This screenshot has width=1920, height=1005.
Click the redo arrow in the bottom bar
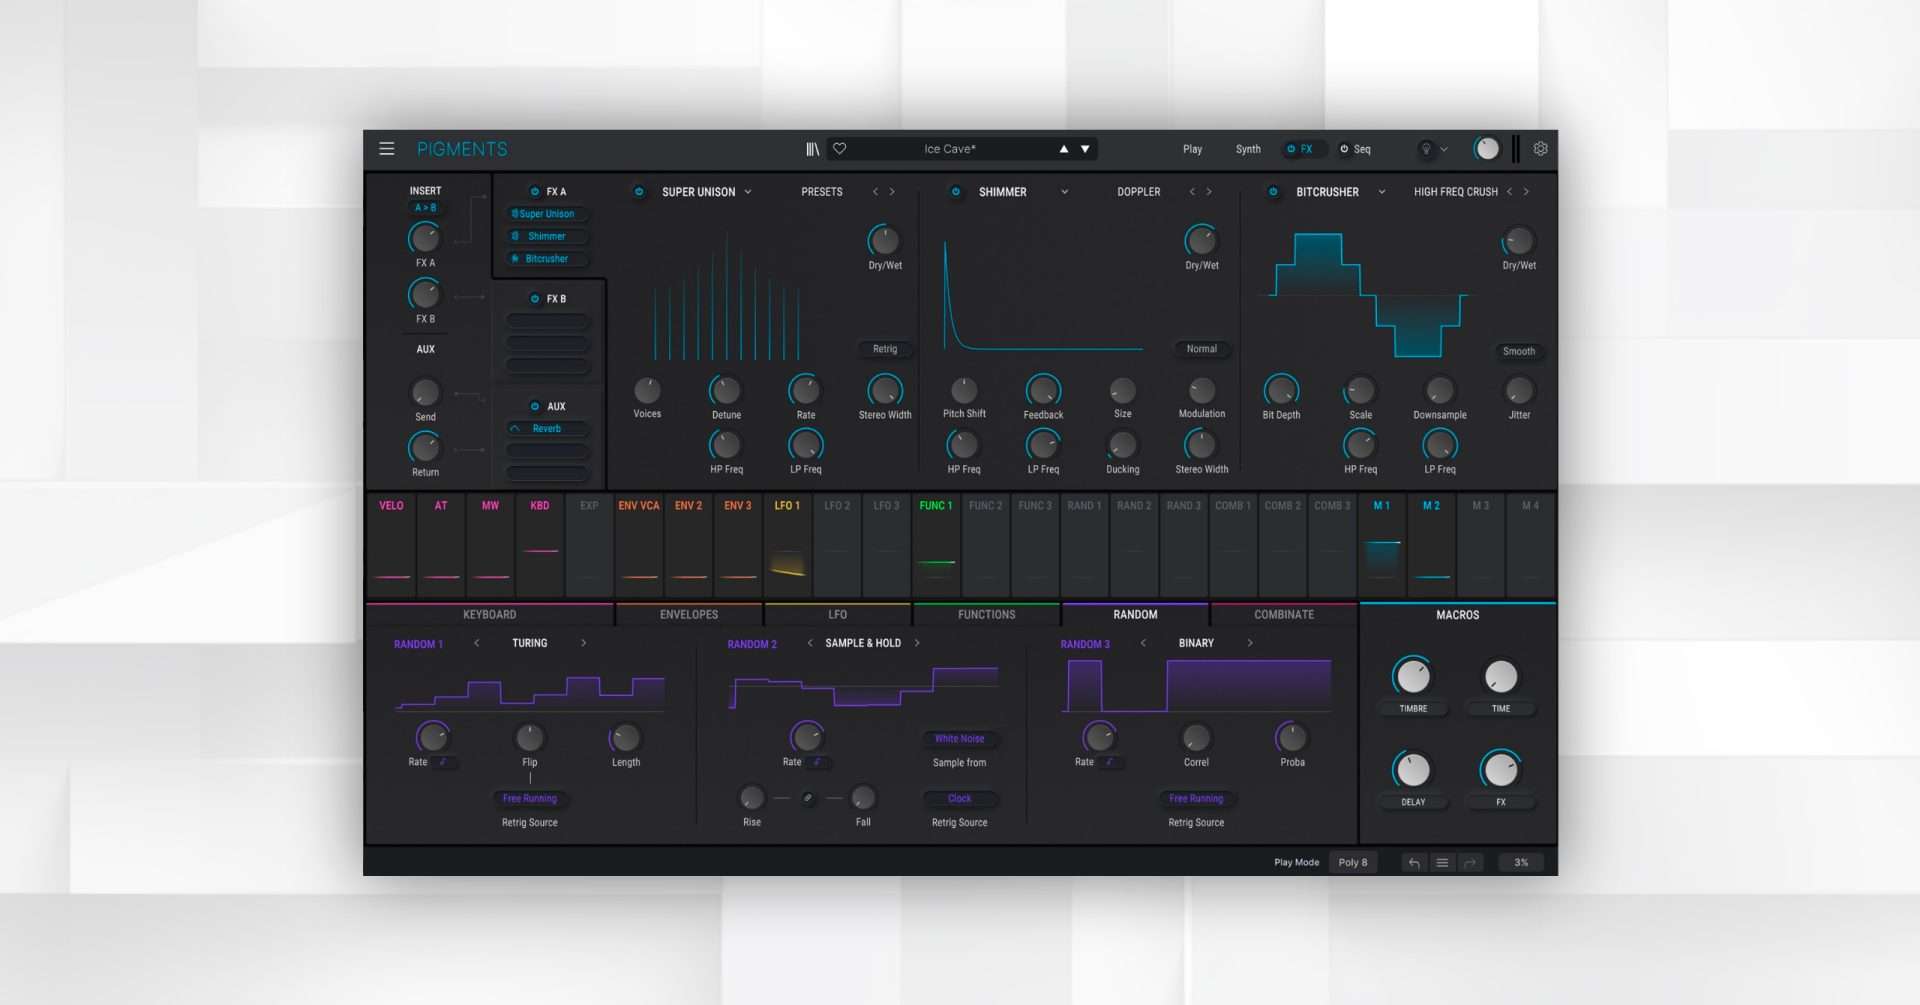point(1469,862)
